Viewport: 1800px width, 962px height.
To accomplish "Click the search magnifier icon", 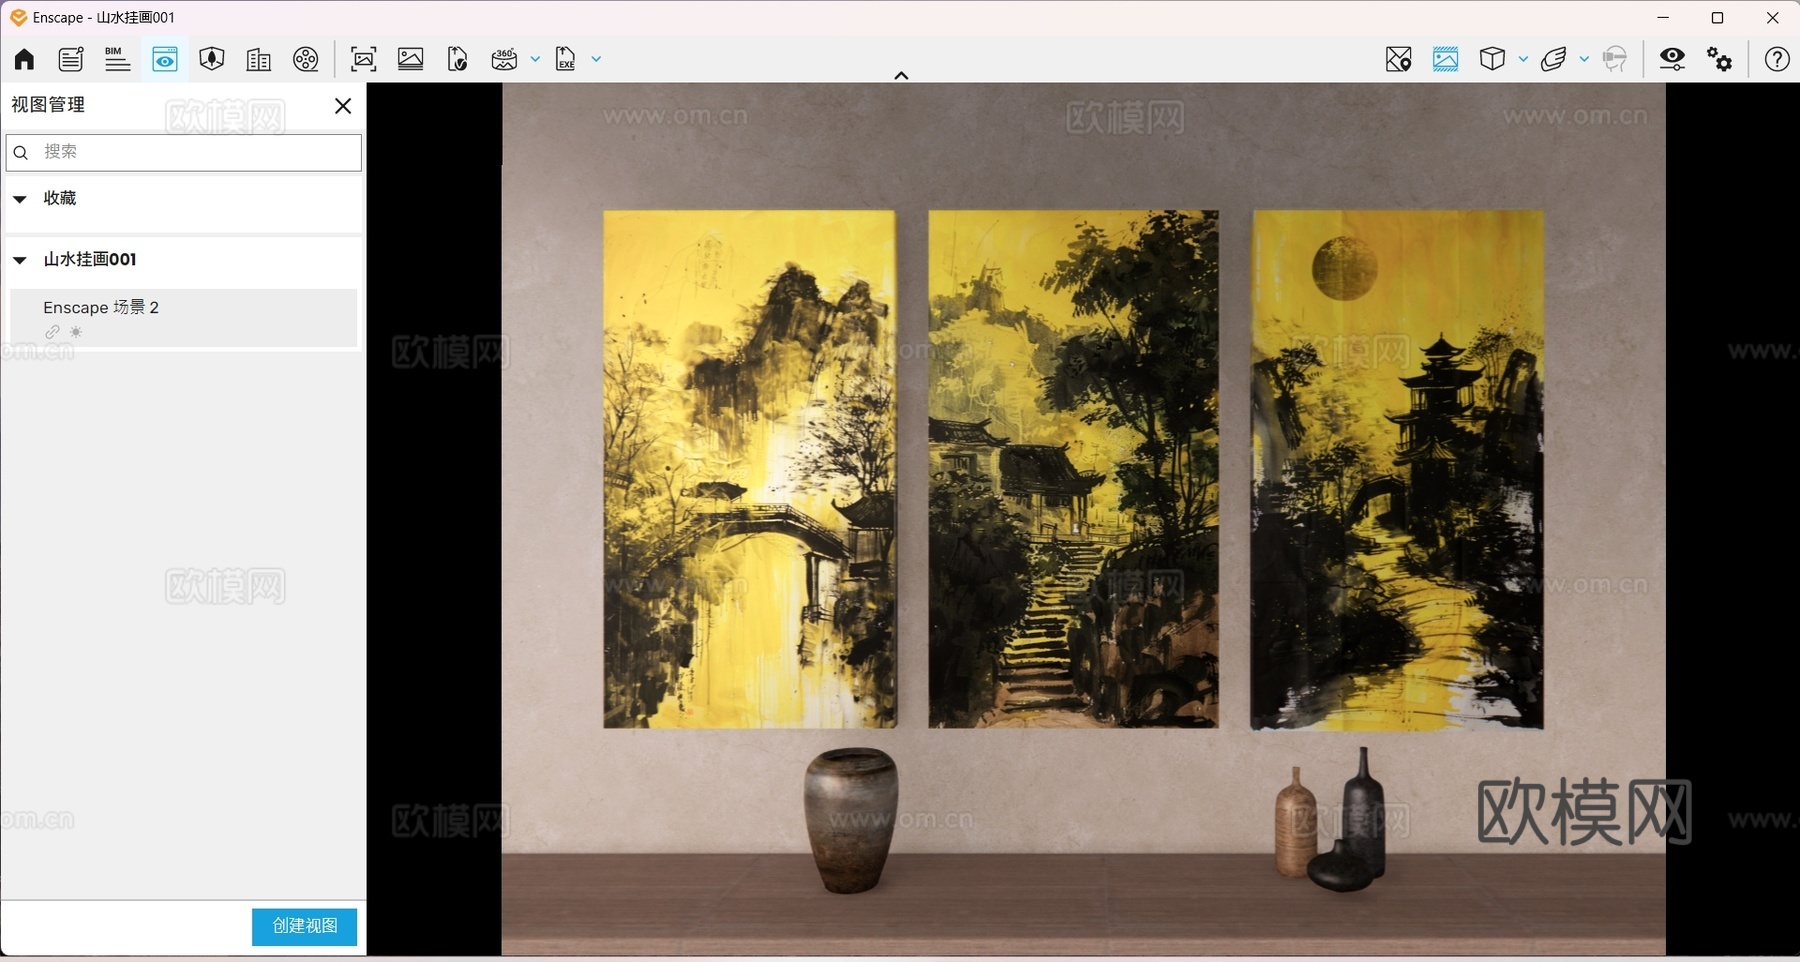I will [x=21, y=152].
